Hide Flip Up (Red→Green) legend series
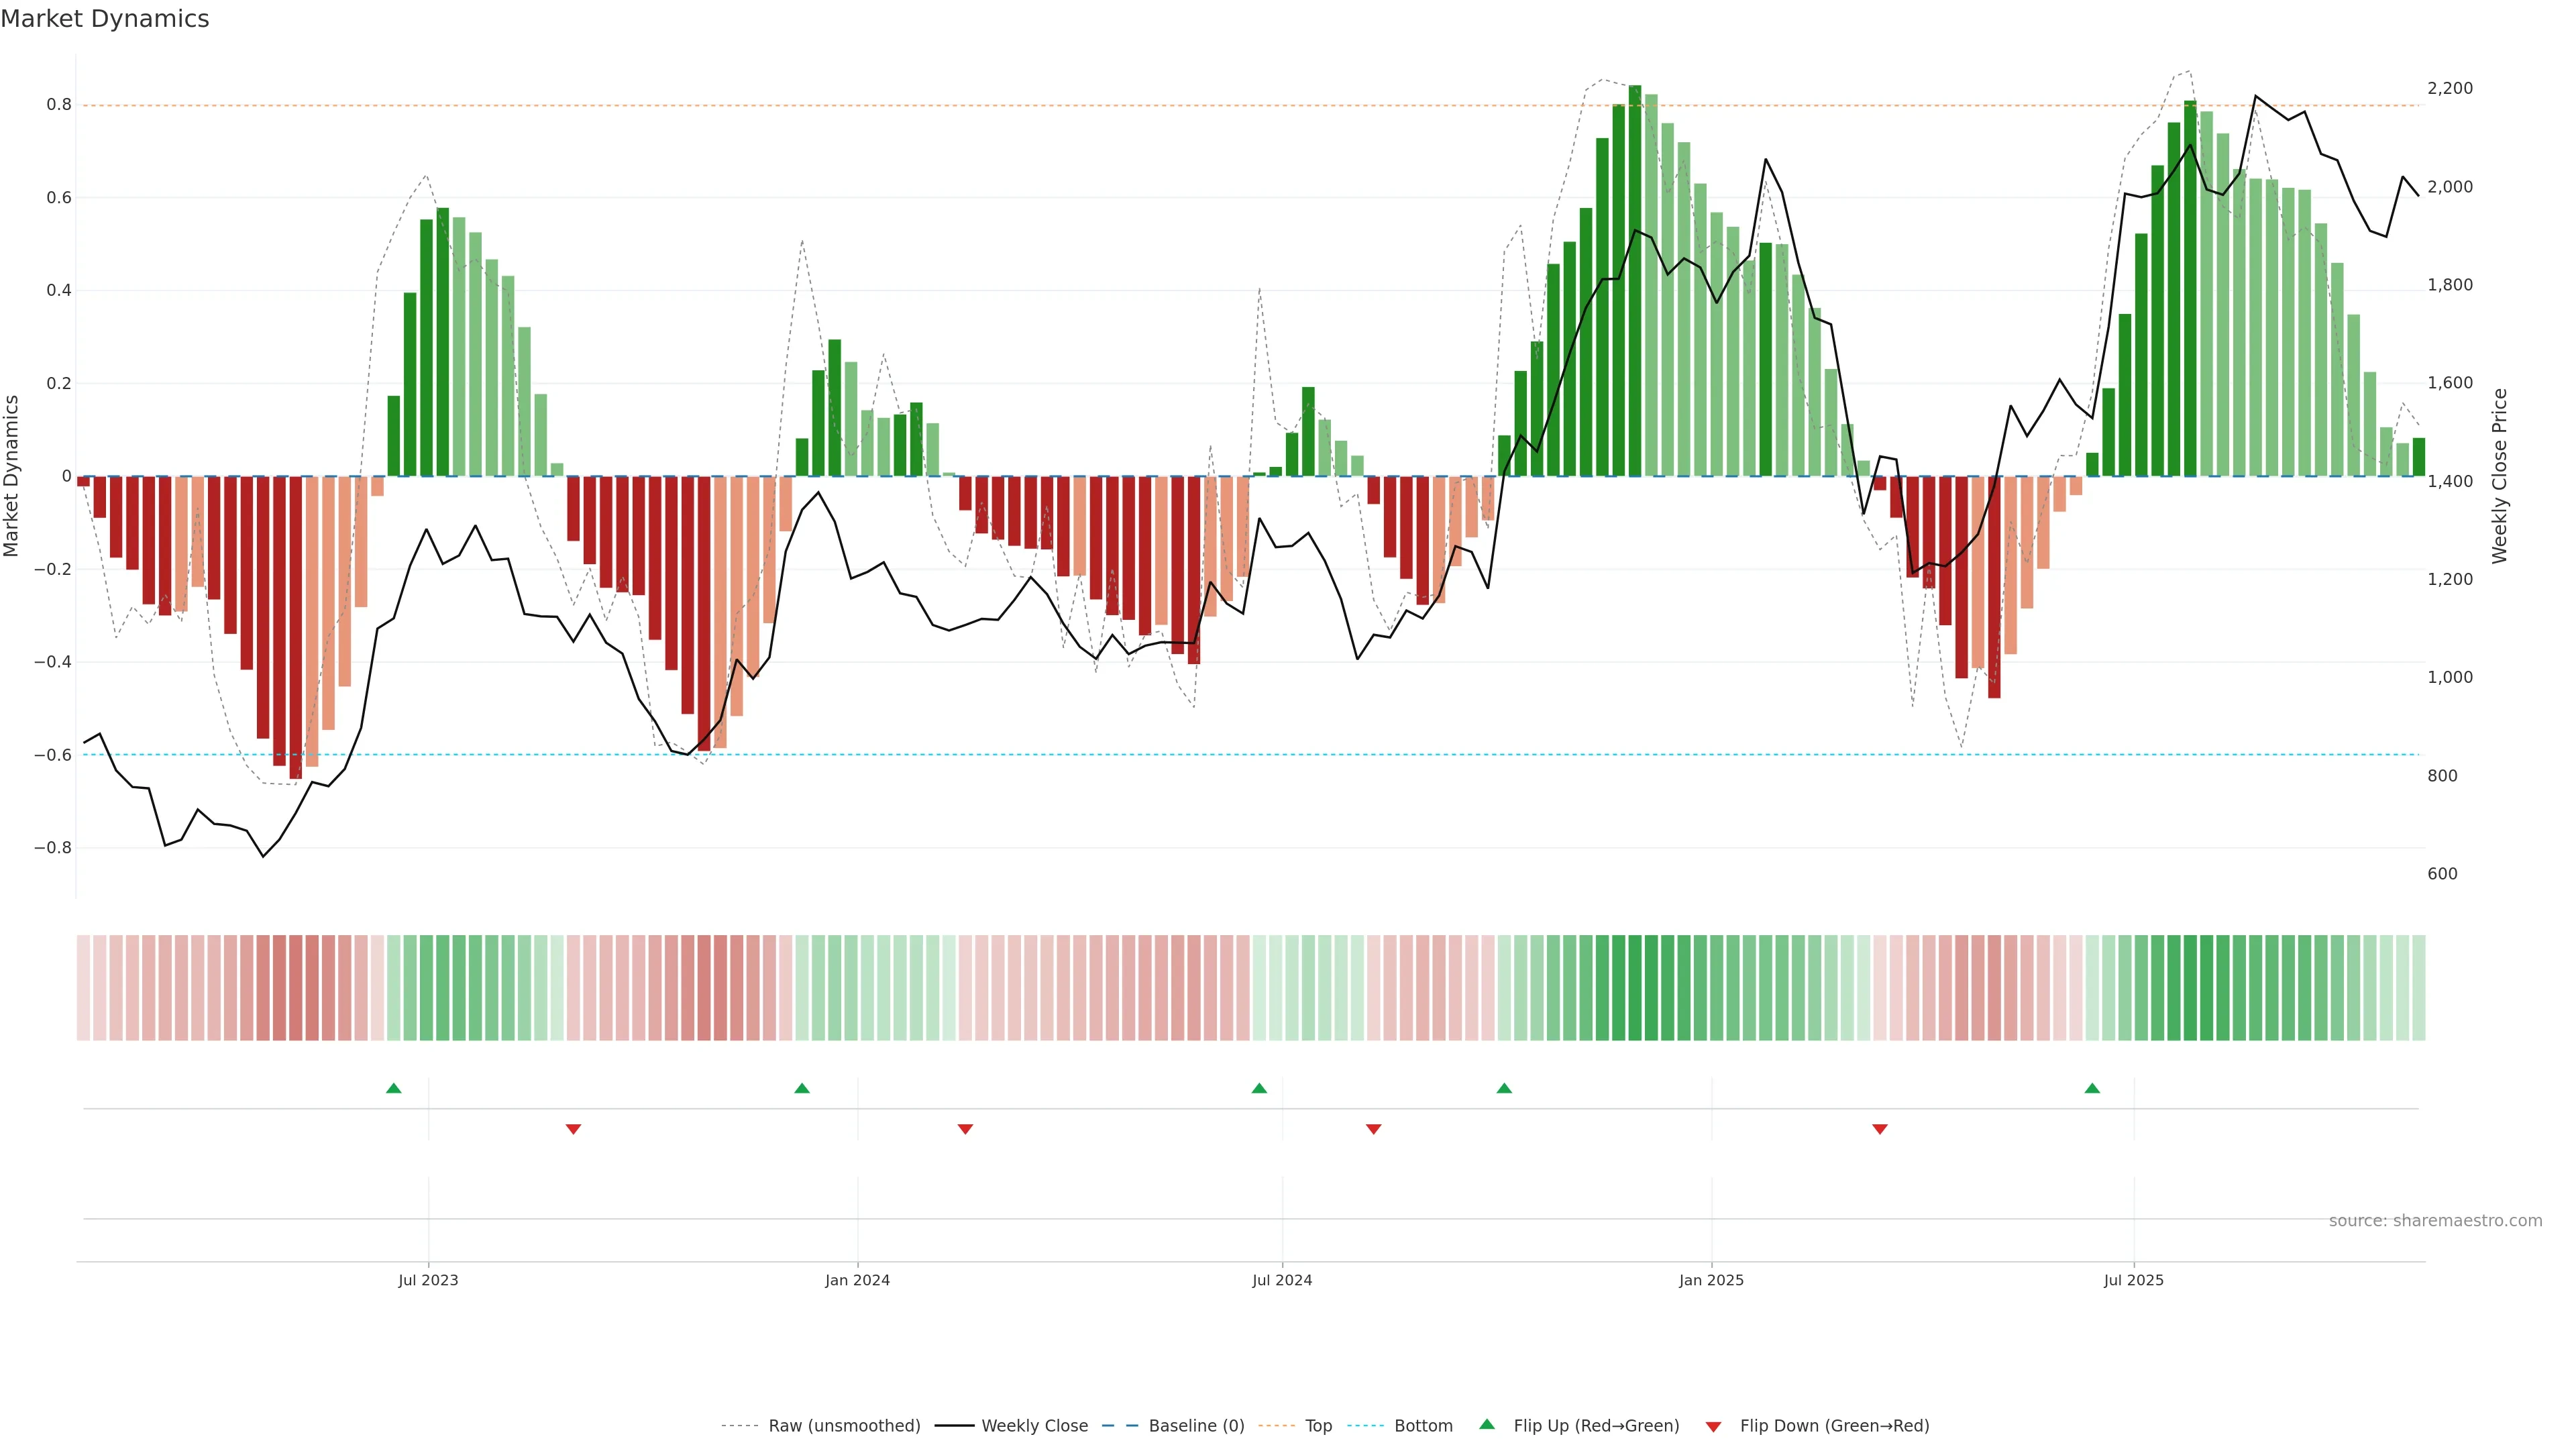 coord(1596,1426)
